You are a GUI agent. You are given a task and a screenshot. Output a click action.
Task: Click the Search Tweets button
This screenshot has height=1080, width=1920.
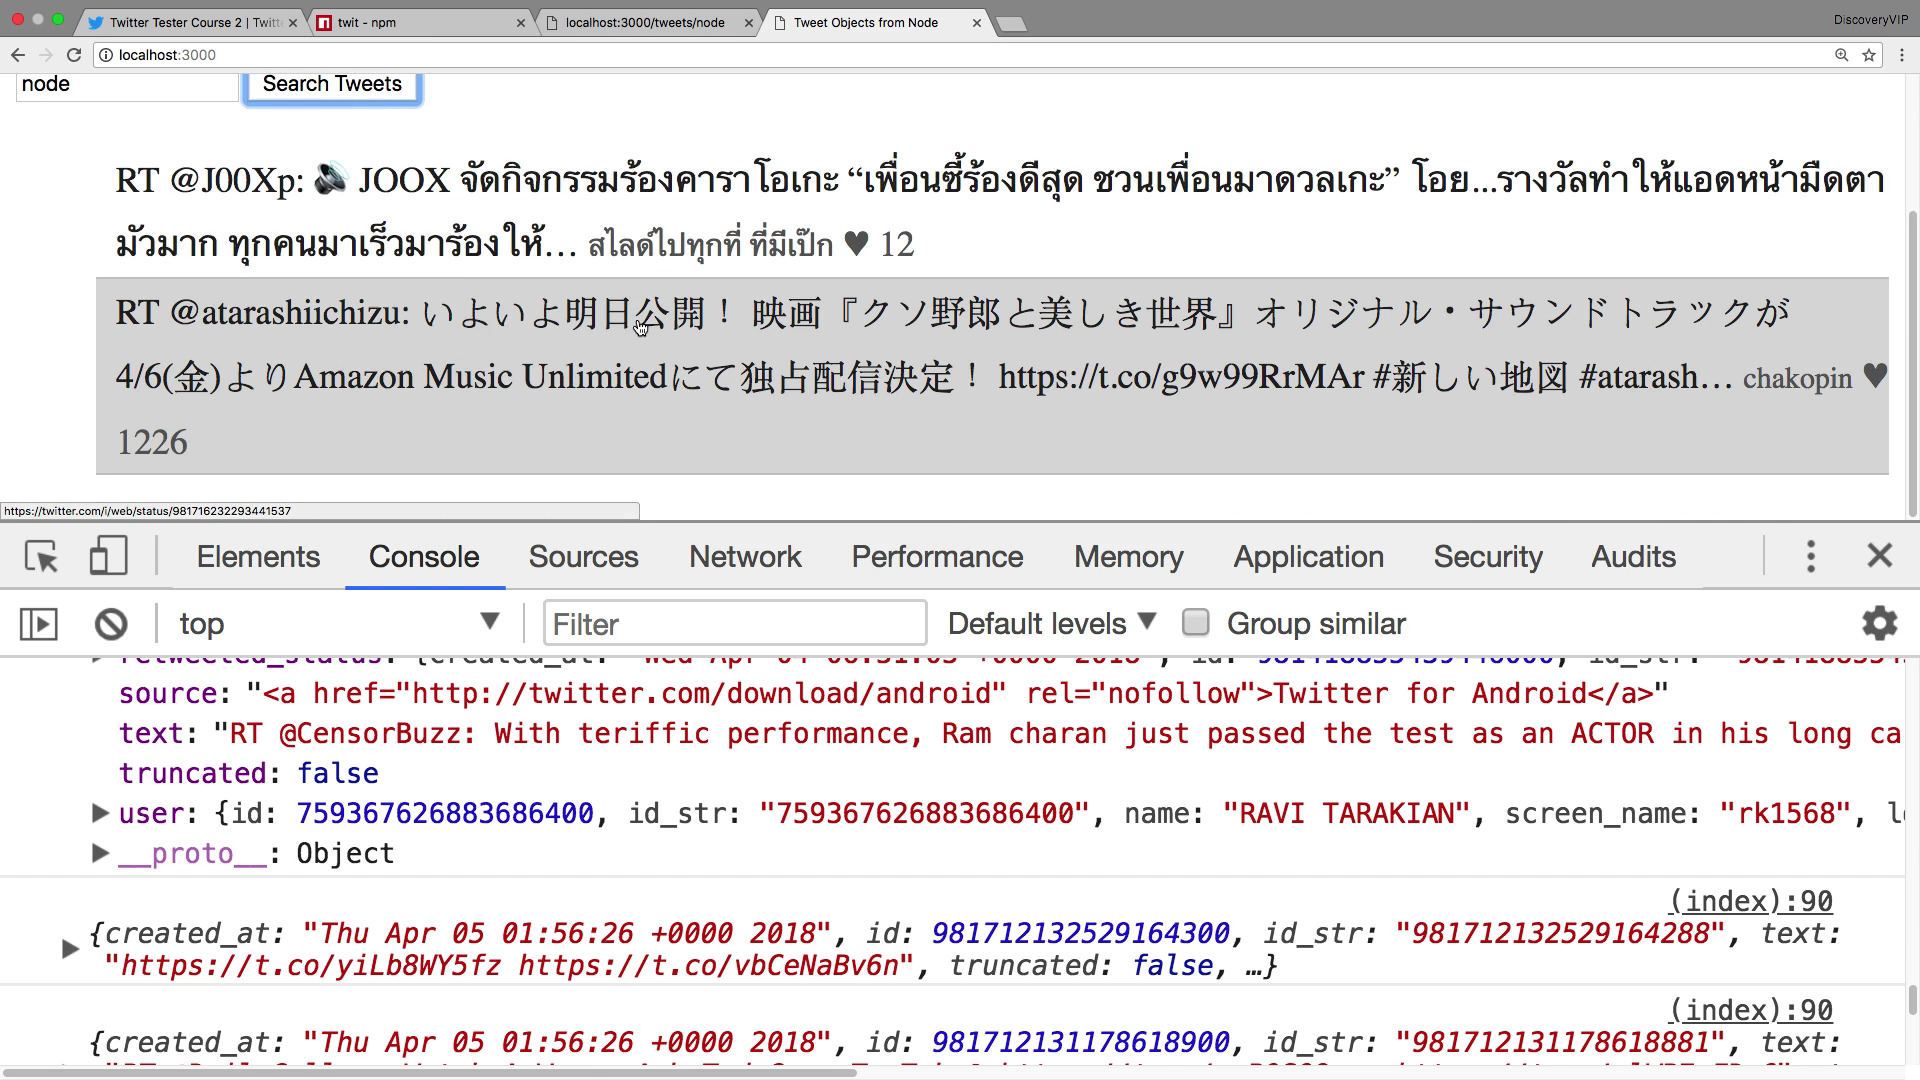[x=332, y=85]
